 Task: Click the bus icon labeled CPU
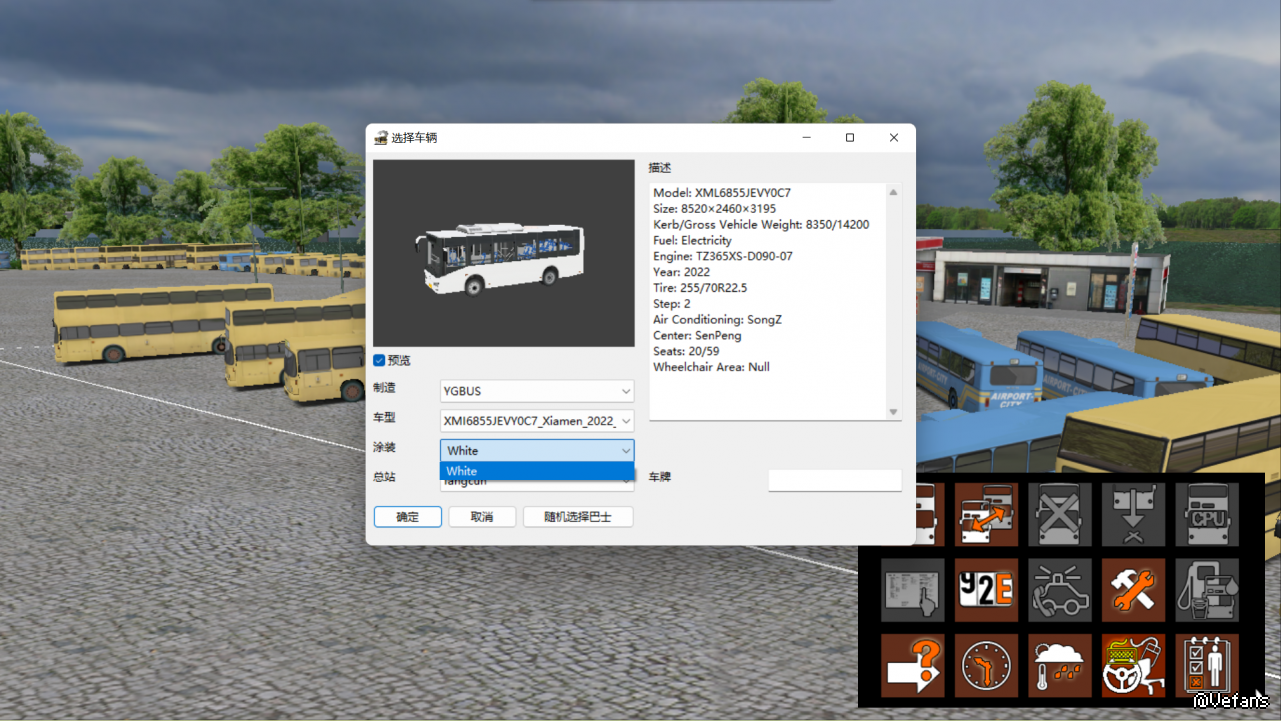click(1207, 514)
